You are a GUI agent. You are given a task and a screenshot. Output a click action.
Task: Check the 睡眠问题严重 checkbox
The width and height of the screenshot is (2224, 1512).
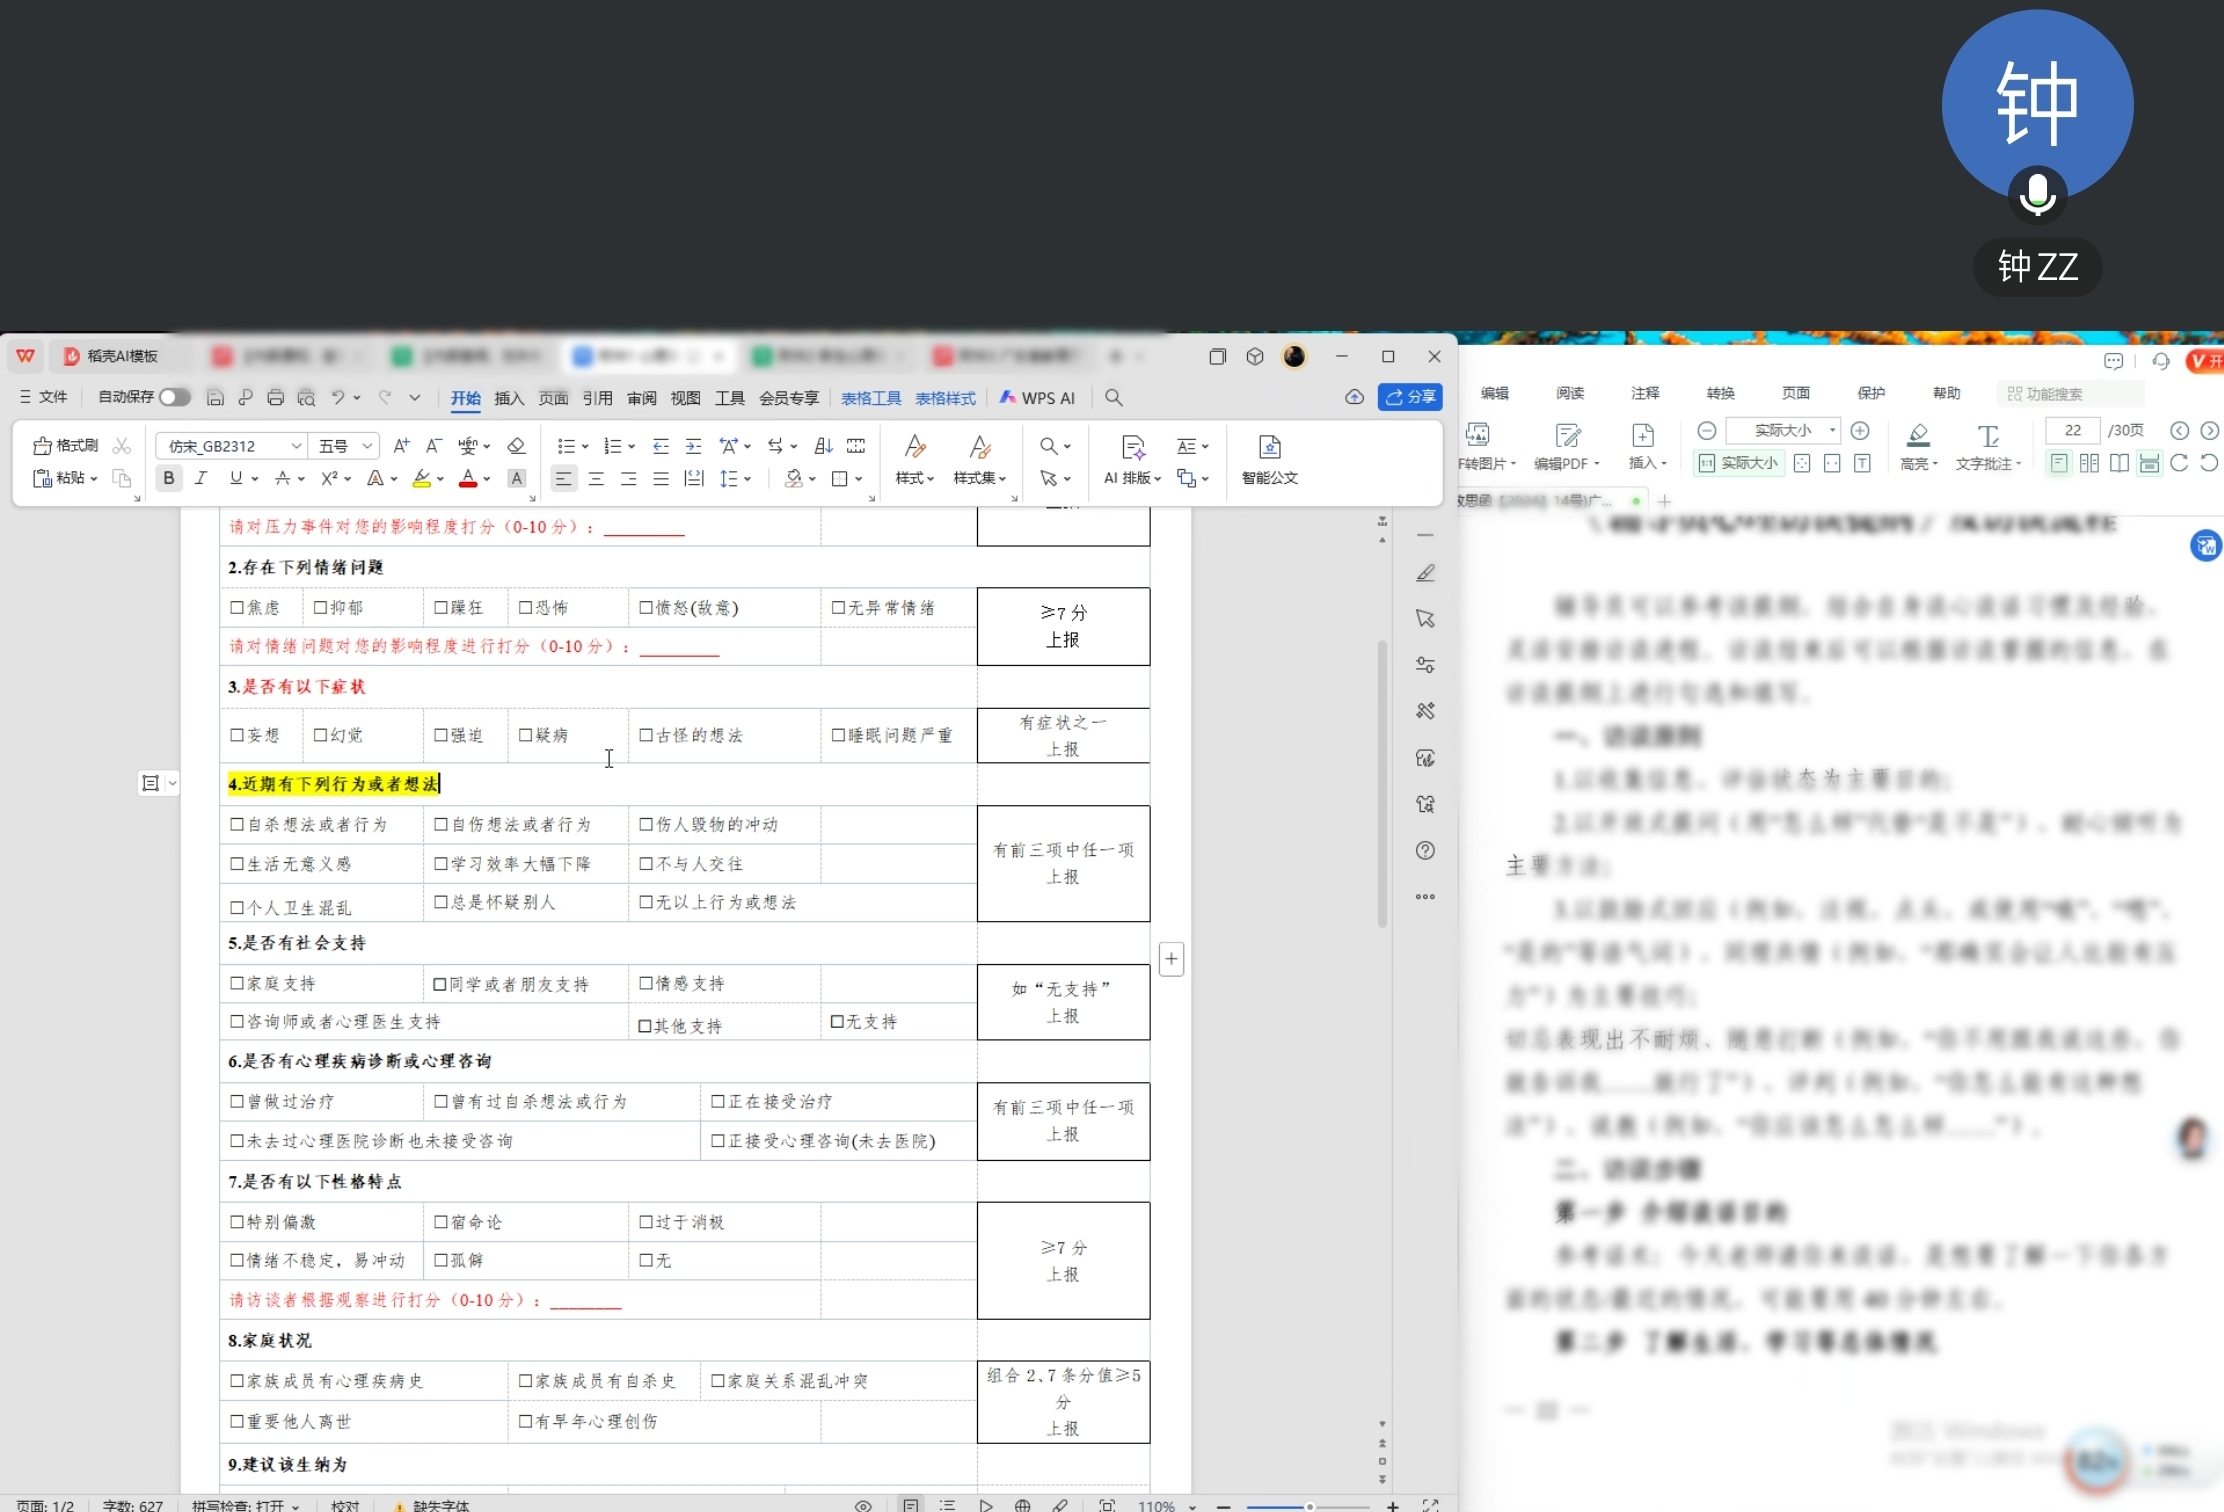point(839,735)
